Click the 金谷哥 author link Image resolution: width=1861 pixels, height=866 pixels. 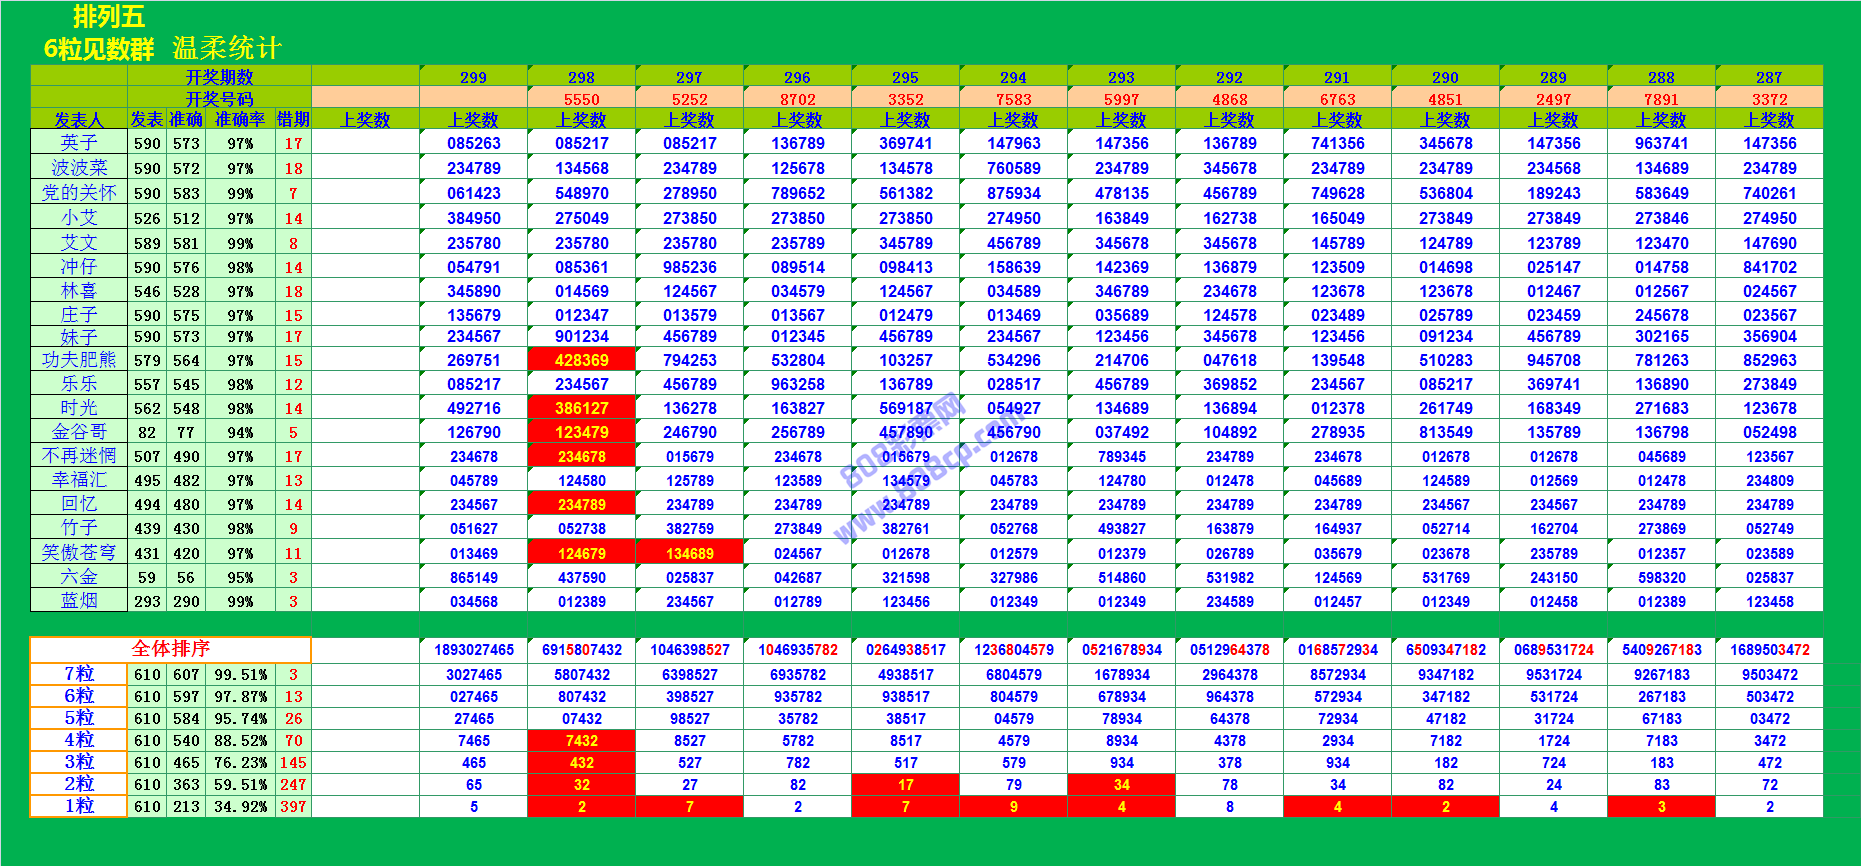[79, 432]
